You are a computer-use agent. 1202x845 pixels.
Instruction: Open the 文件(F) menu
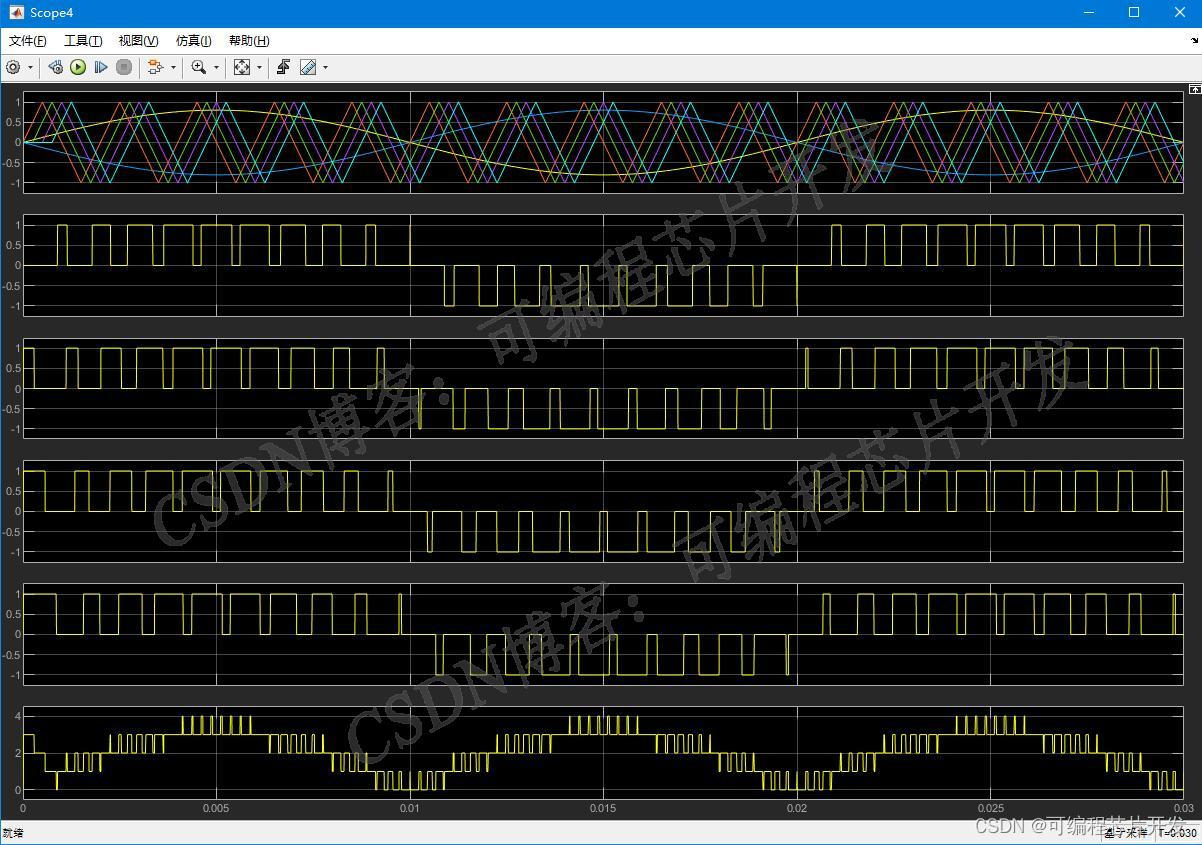coord(28,41)
